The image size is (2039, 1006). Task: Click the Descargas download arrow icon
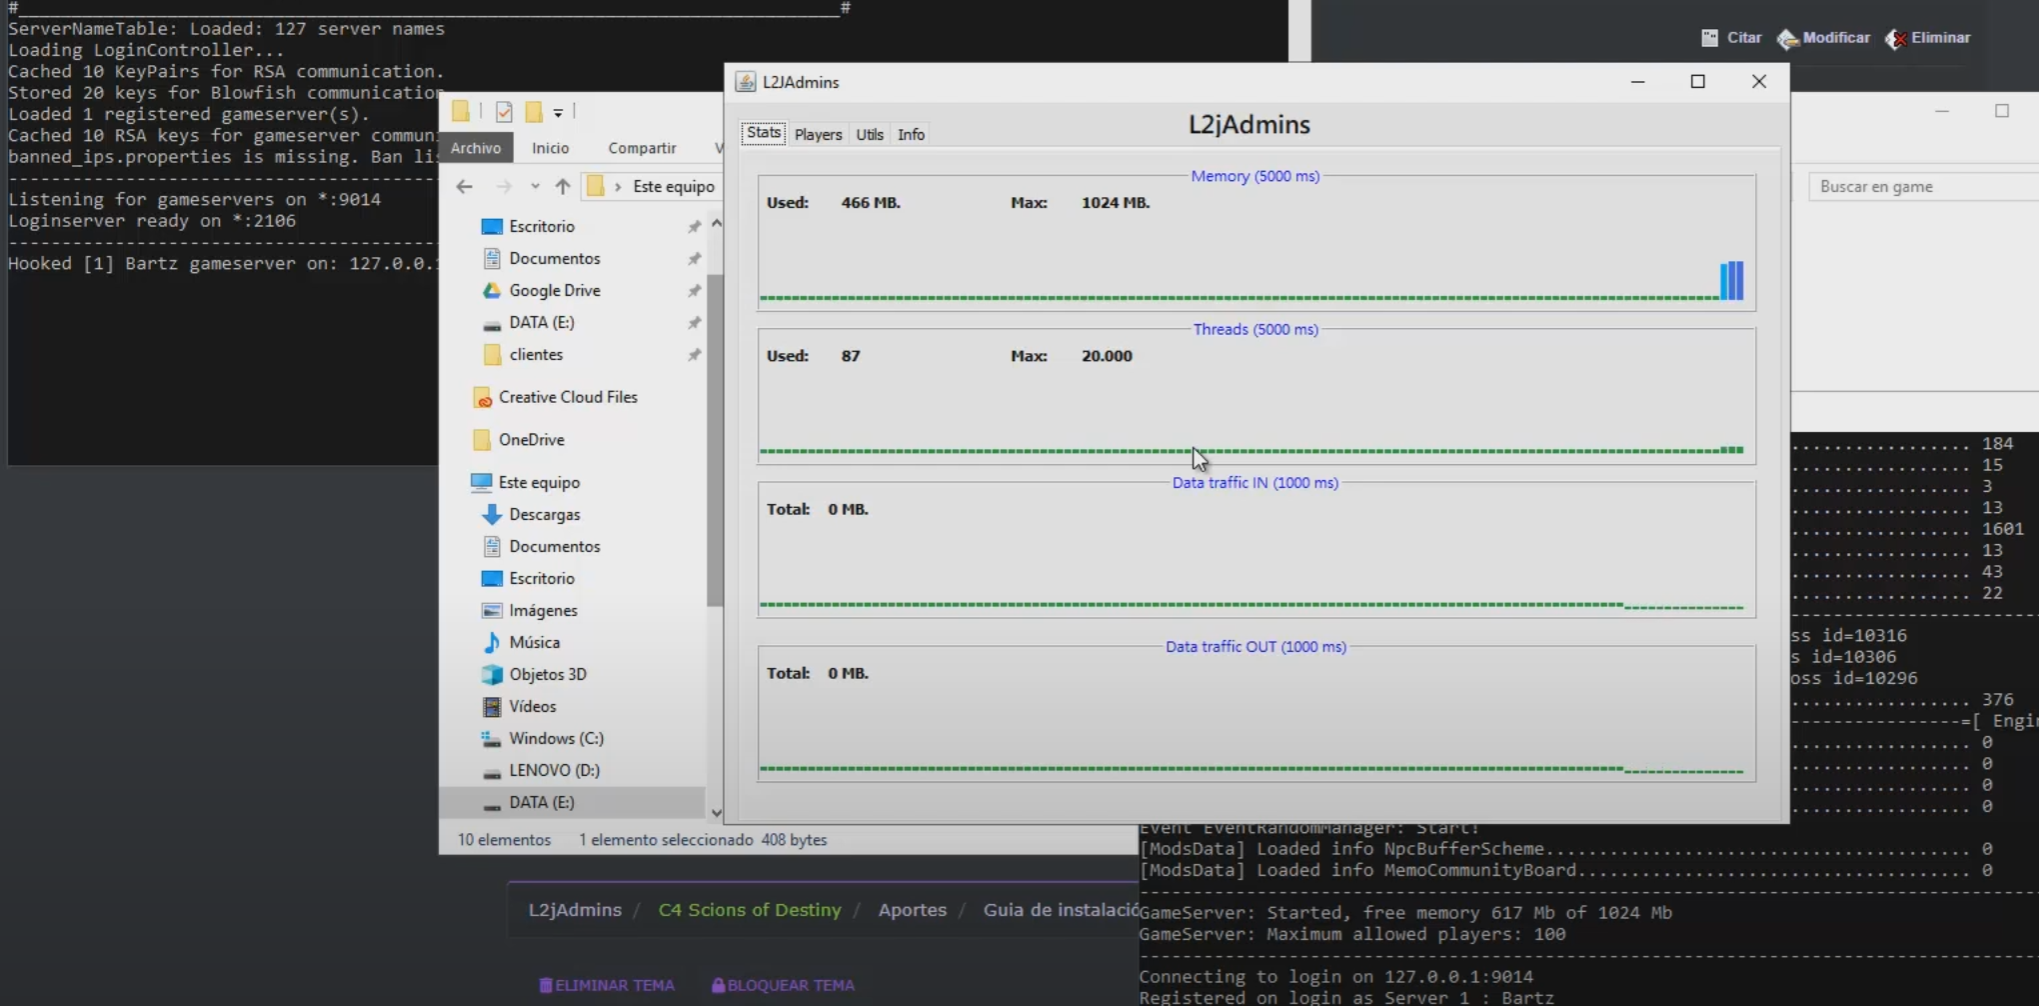(491, 514)
